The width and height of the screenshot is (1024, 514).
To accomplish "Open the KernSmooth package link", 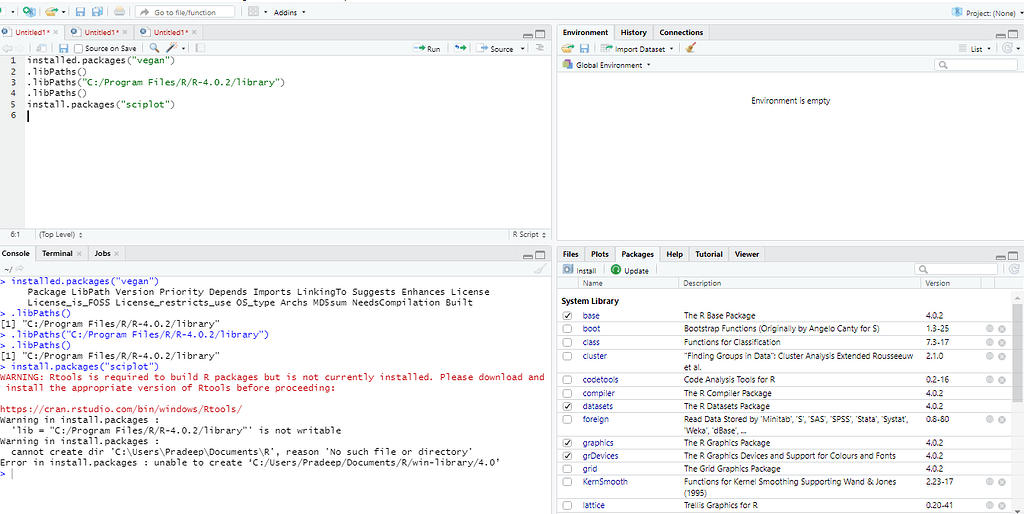I will [x=605, y=481].
